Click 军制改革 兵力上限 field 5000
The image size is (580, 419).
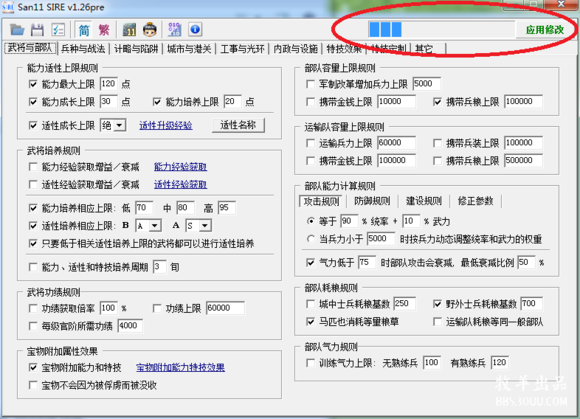[x=426, y=84]
